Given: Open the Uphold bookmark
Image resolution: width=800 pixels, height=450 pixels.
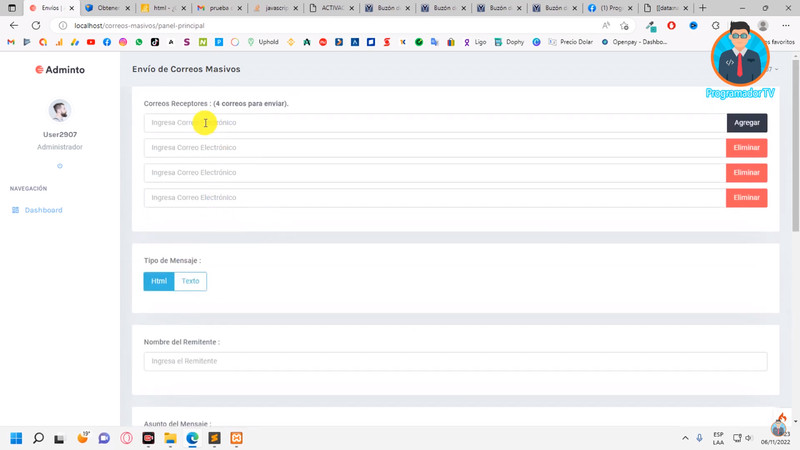Looking at the screenshot, I should pyautogui.click(x=263, y=42).
